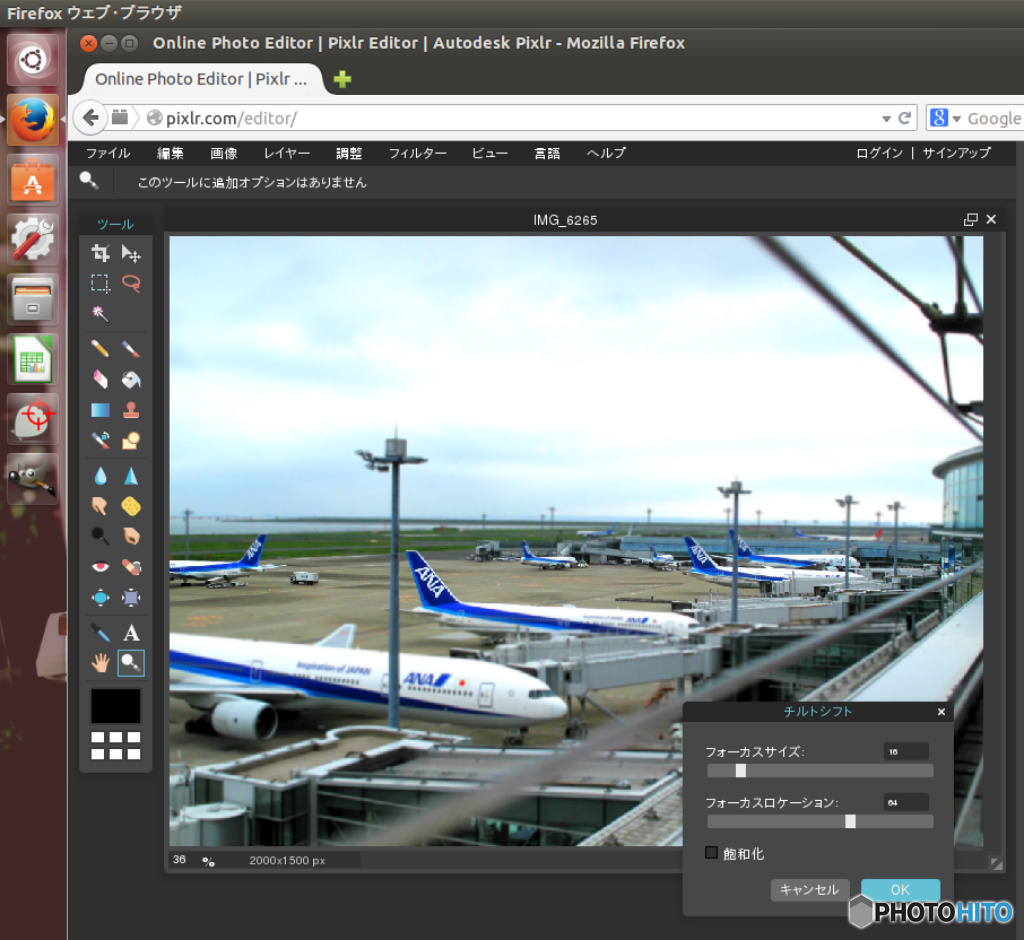Open the 画像 menu
1024x940 pixels.
(x=224, y=153)
